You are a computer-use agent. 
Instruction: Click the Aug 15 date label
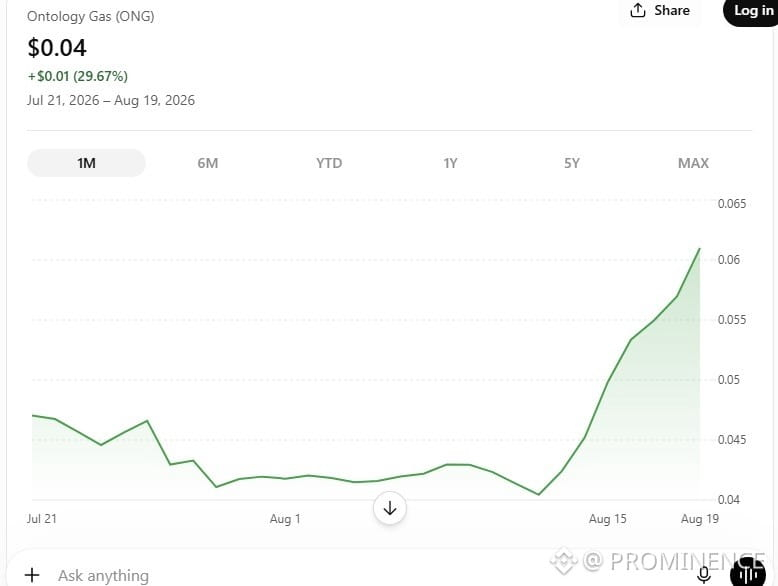[x=607, y=519]
